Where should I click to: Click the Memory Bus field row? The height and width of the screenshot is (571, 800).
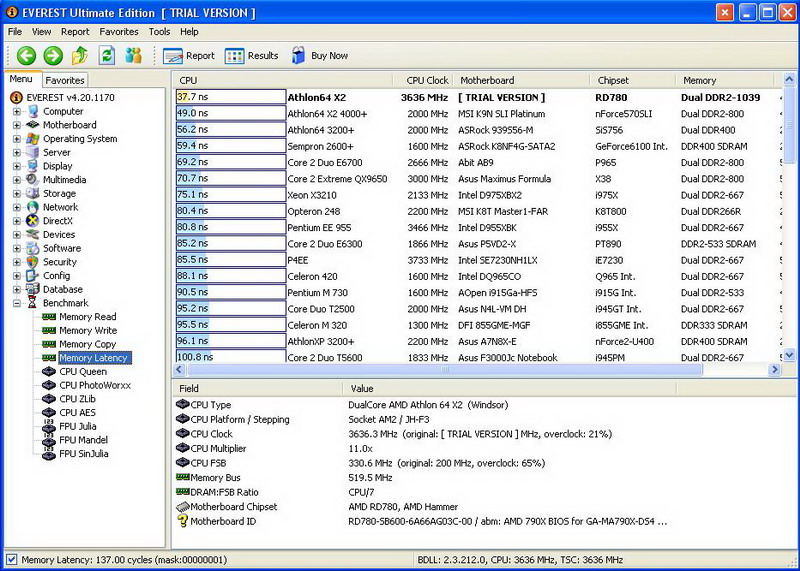pyautogui.click(x=482, y=478)
